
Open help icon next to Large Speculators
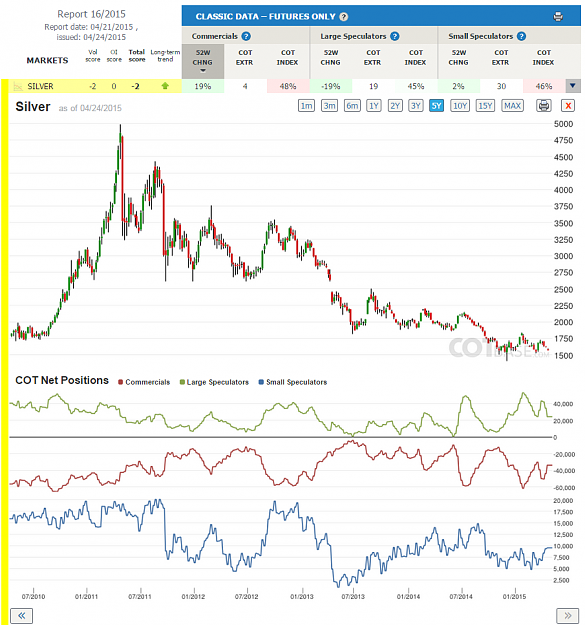395,36
